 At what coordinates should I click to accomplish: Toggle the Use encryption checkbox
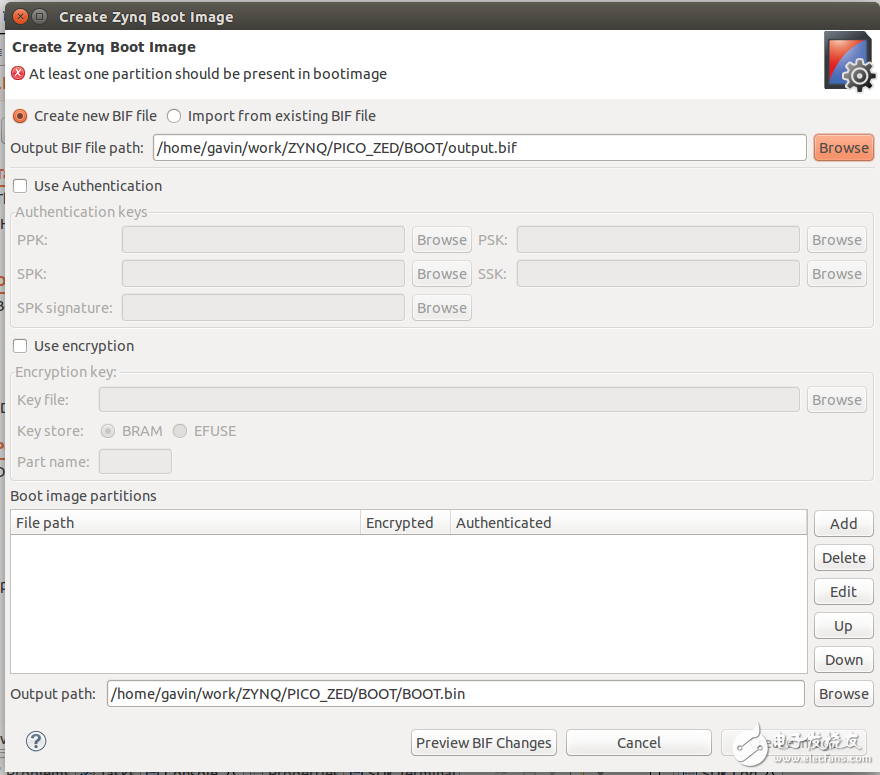(x=20, y=346)
